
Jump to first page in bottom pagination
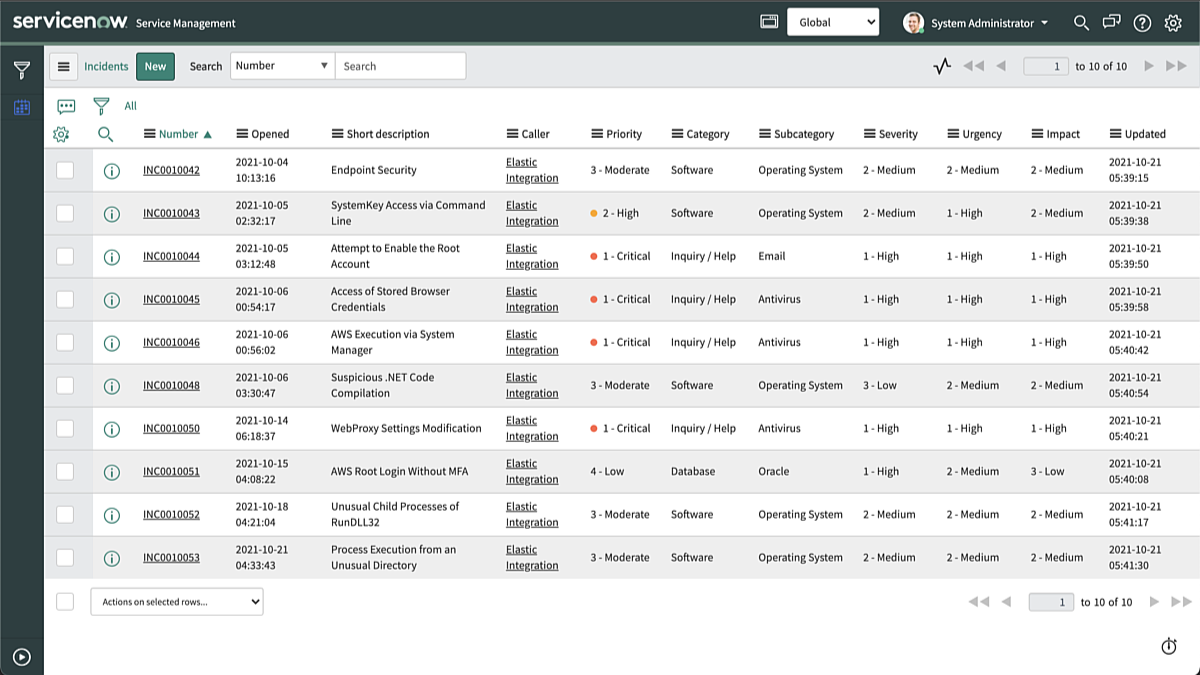coord(979,602)
